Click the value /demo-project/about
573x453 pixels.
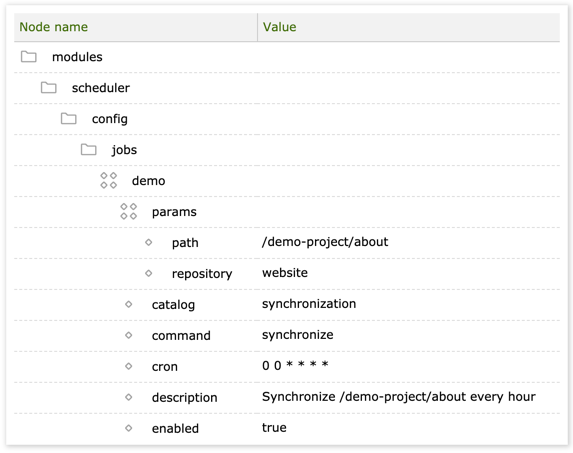(325, 242)
